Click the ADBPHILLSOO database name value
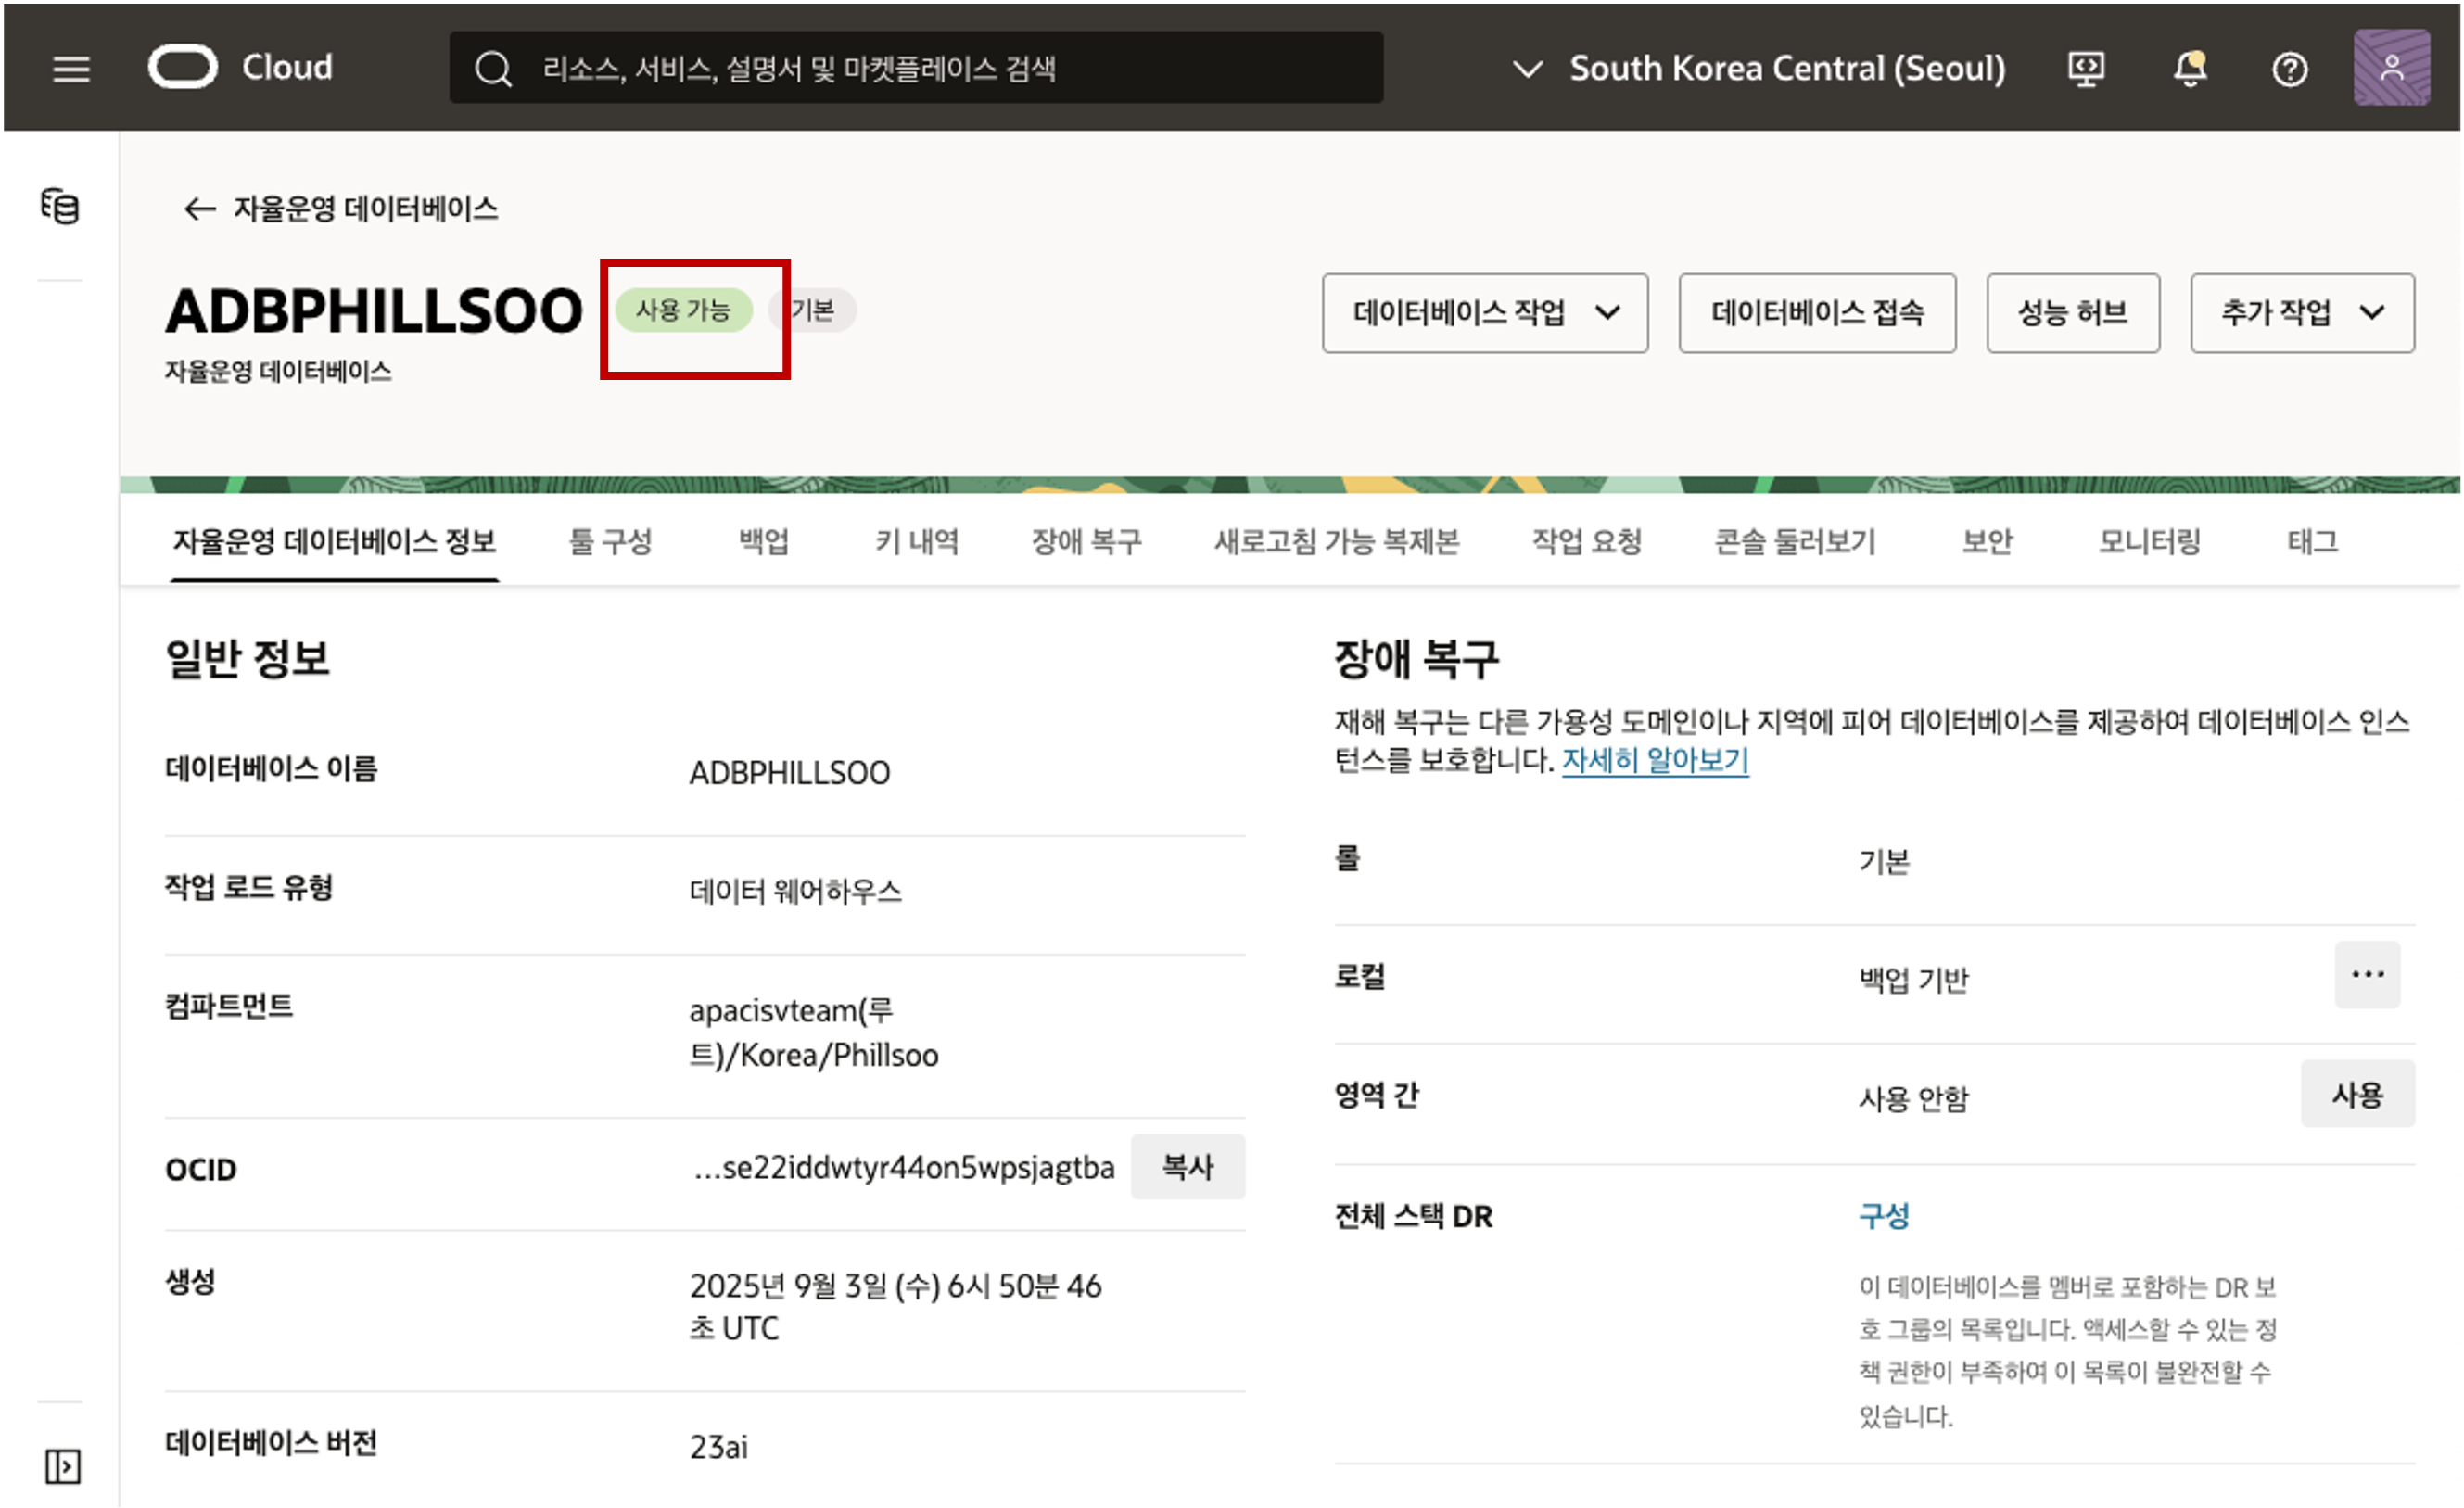This screenshot has height=1508, width=2464. 789,772
